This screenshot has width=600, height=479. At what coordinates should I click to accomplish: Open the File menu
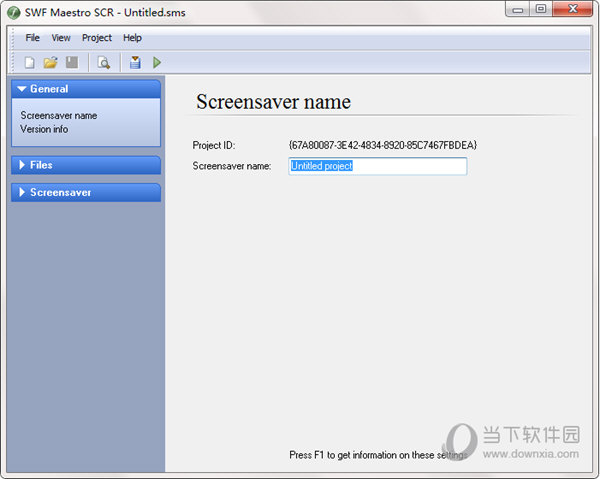pos(33,38)
